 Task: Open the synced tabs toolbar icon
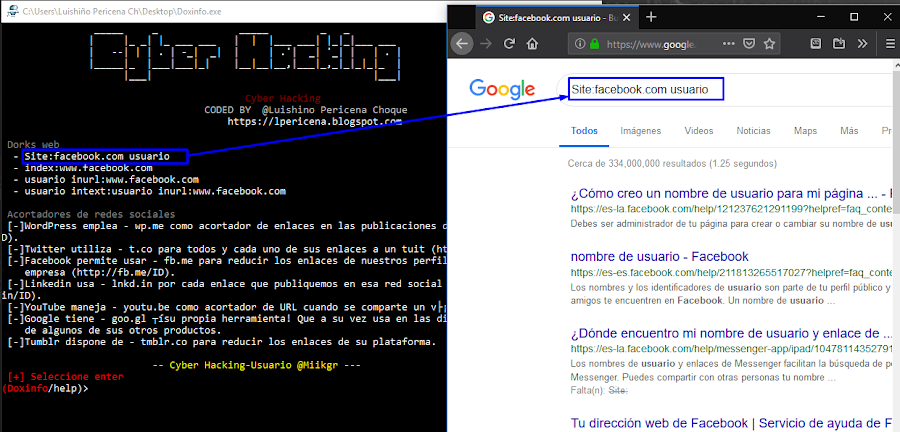[839, 44]
